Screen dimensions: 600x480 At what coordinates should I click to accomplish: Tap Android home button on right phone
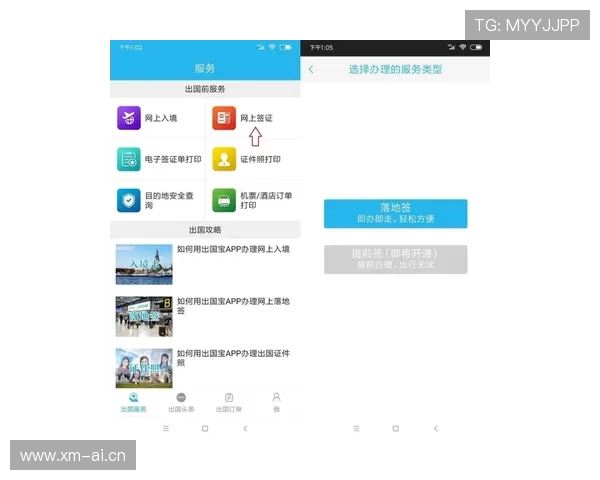(x=396, y=428)
